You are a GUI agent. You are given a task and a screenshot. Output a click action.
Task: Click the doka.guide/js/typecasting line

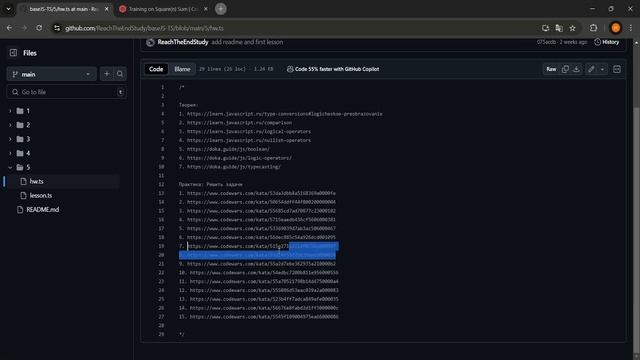[230, 167]
